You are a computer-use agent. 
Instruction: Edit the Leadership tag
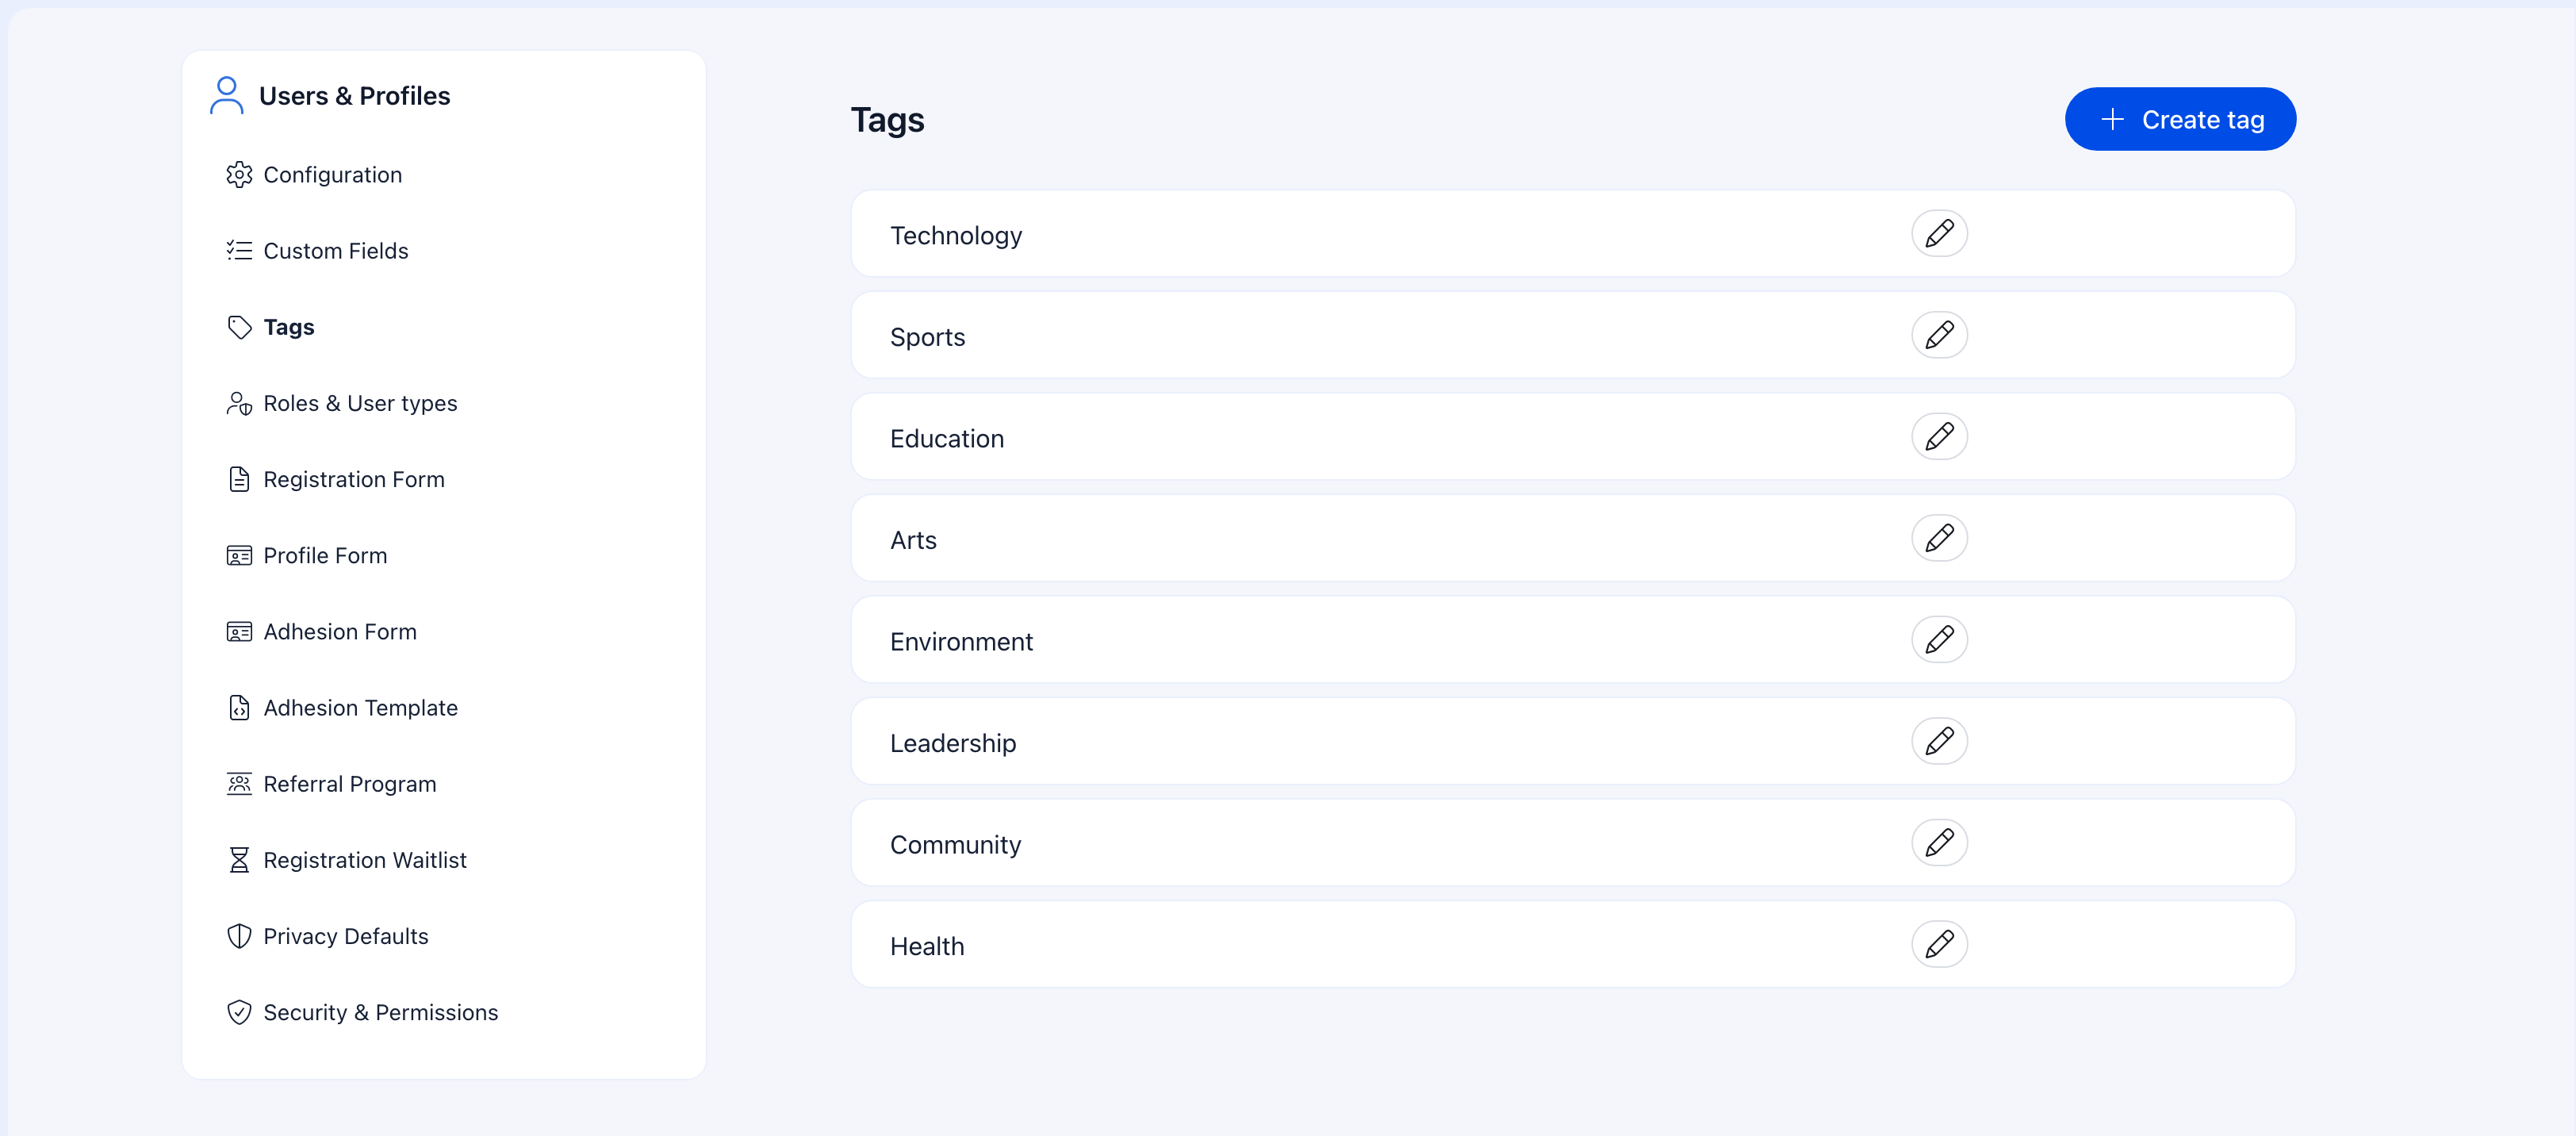coord(1939,741)
